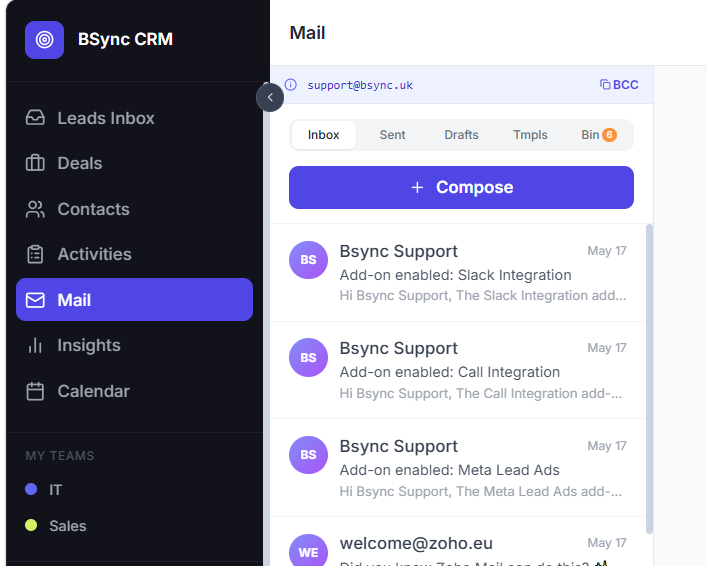The width and height of the screenshot is (708, 573).
Task: Click the BSync CRM logo icon
Action: click(44, 40)
